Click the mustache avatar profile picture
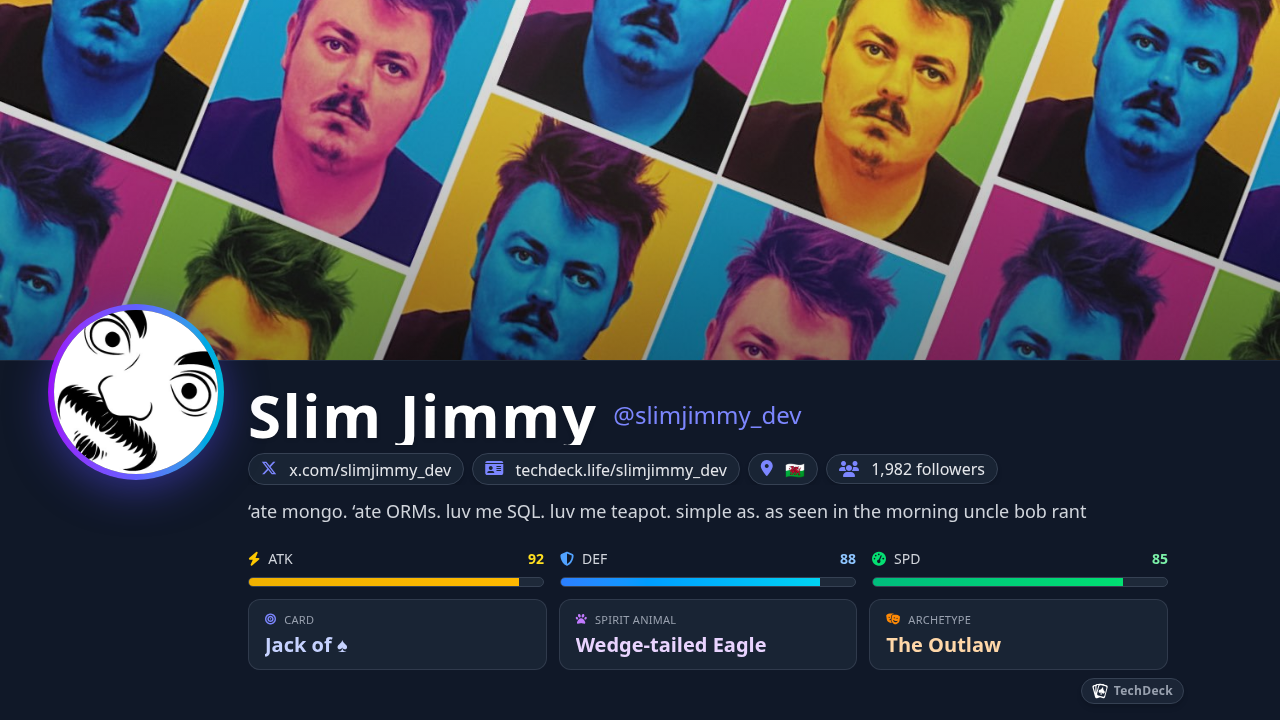This screenshot has width=1280, height=720. click(136, 392)
